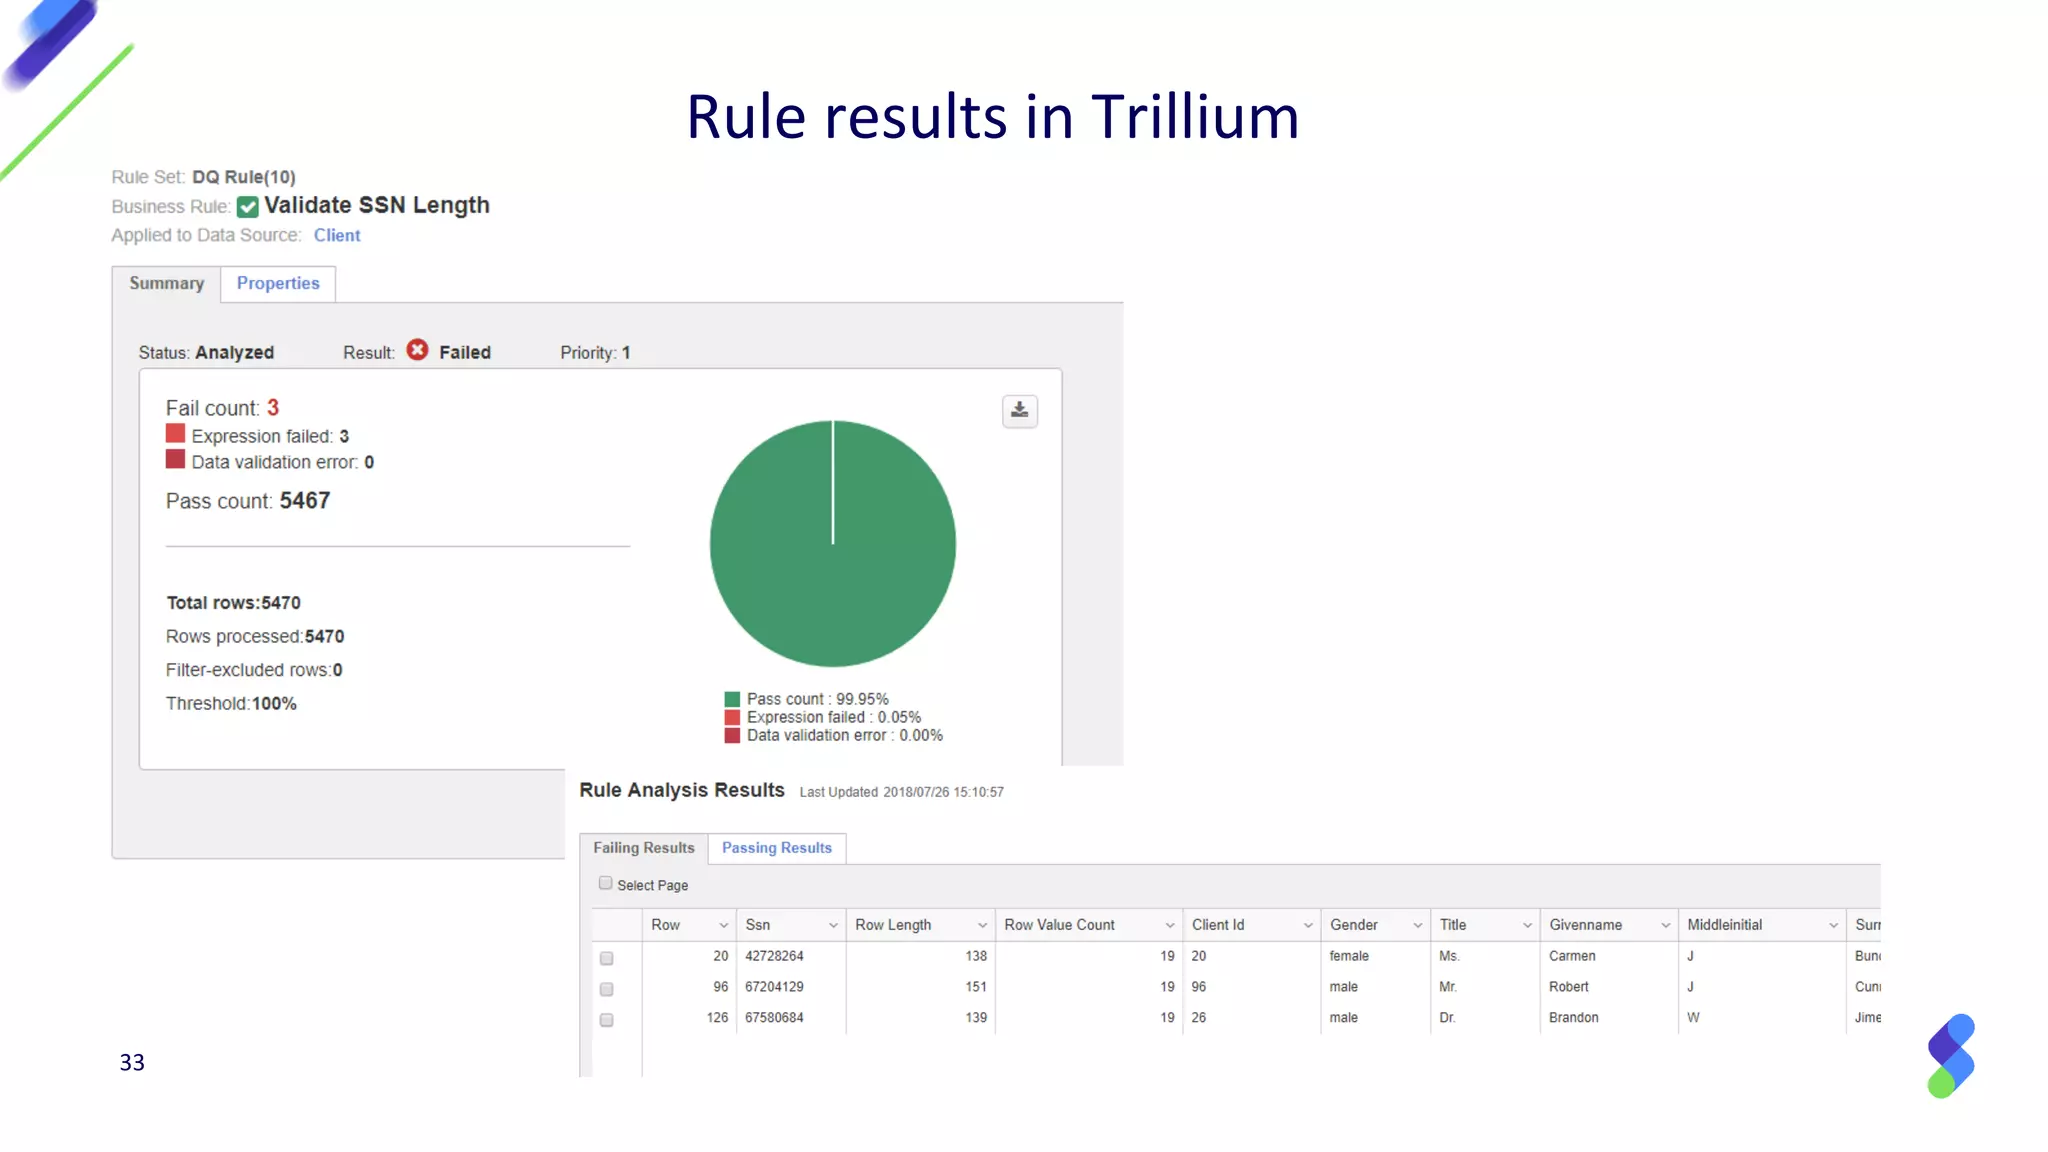Click the Priority: 1 text
The width and height of the screenshot is (2048, 1152).
[x=595, y=353]
